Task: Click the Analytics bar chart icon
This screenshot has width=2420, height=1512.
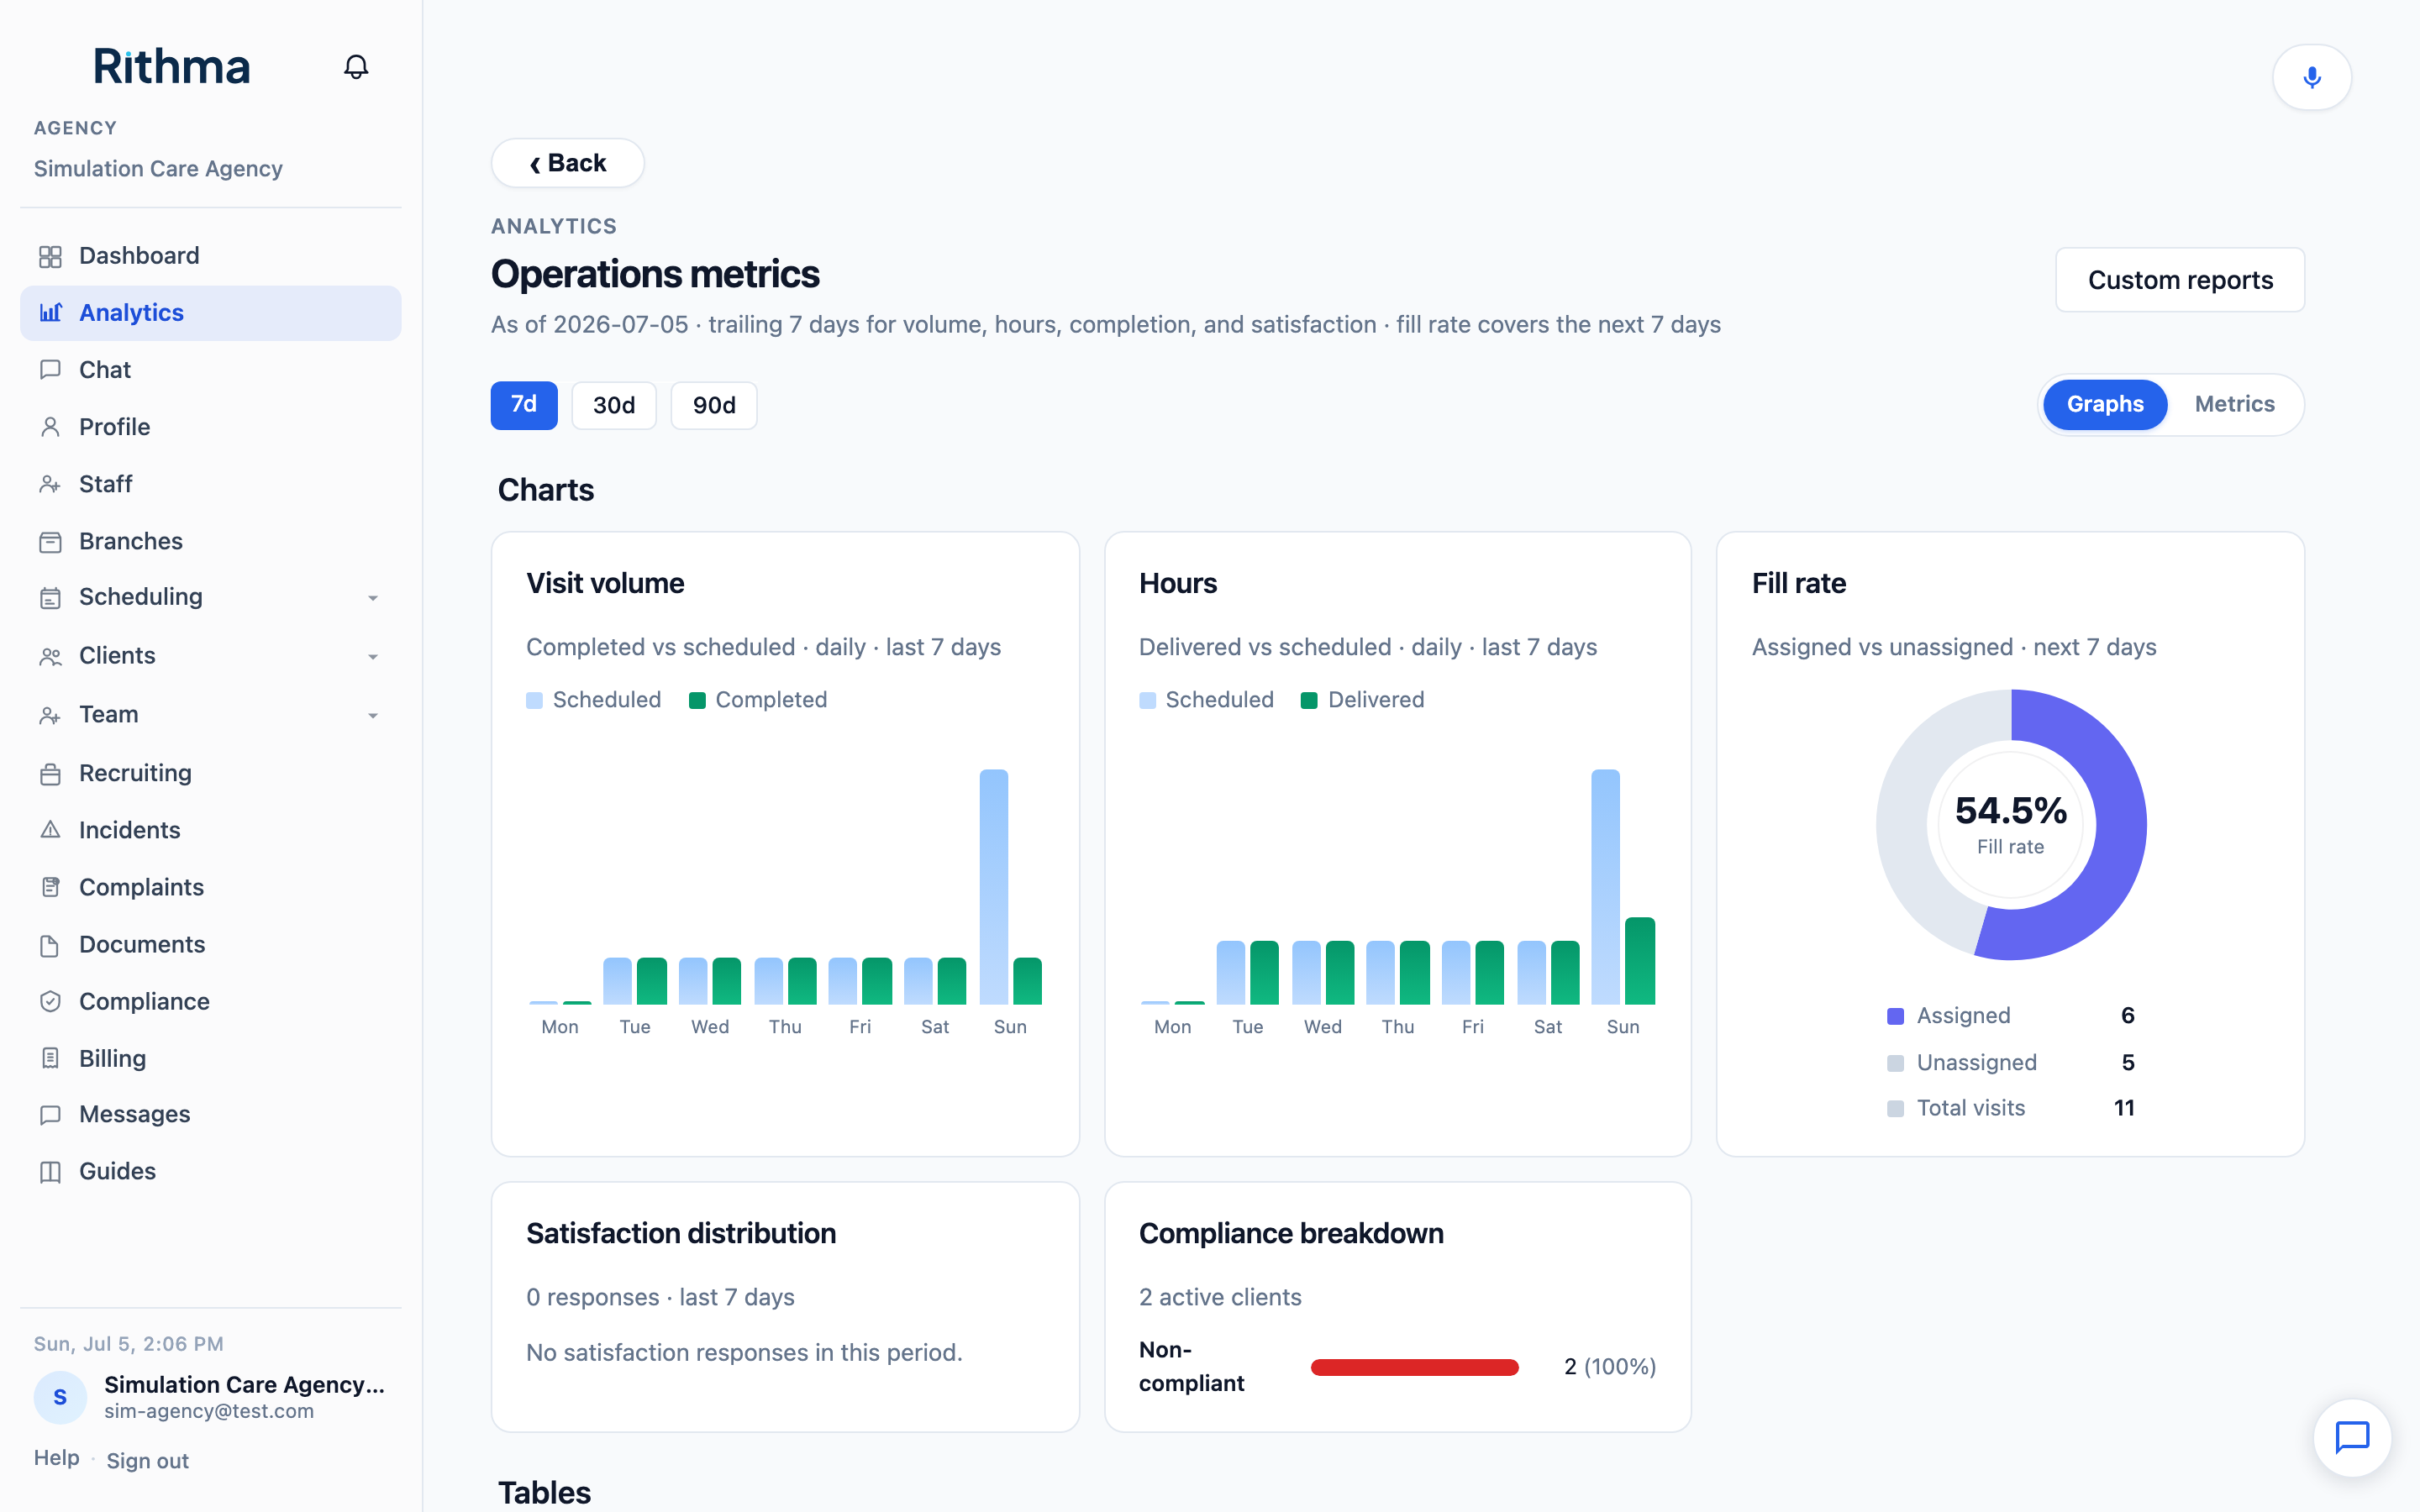Action: pyautogui.click(x=50, y=313)
